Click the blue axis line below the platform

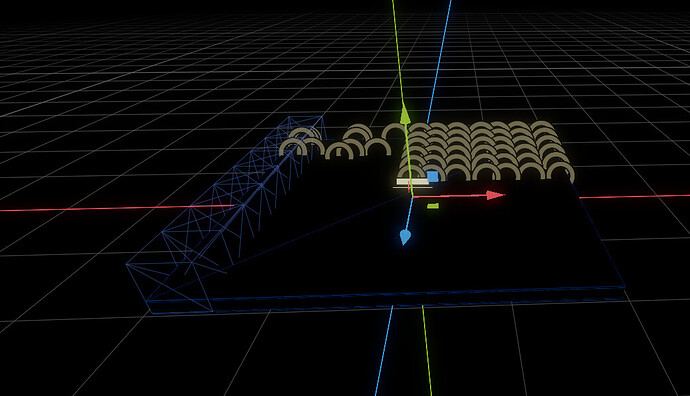tap(384, 351)
